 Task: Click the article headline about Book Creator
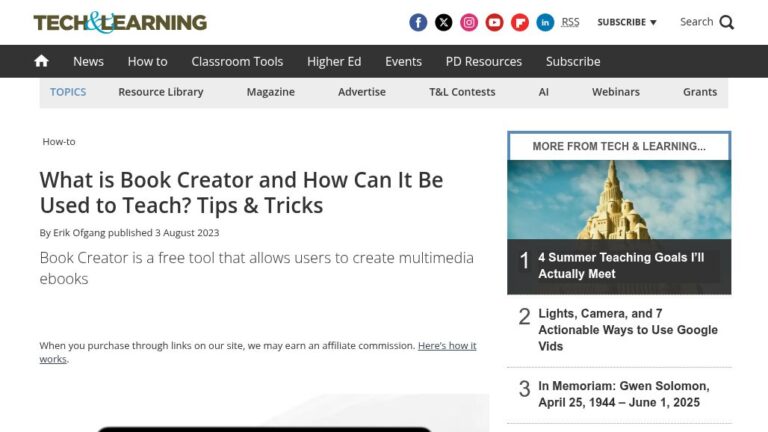click(x=241, y=192)
